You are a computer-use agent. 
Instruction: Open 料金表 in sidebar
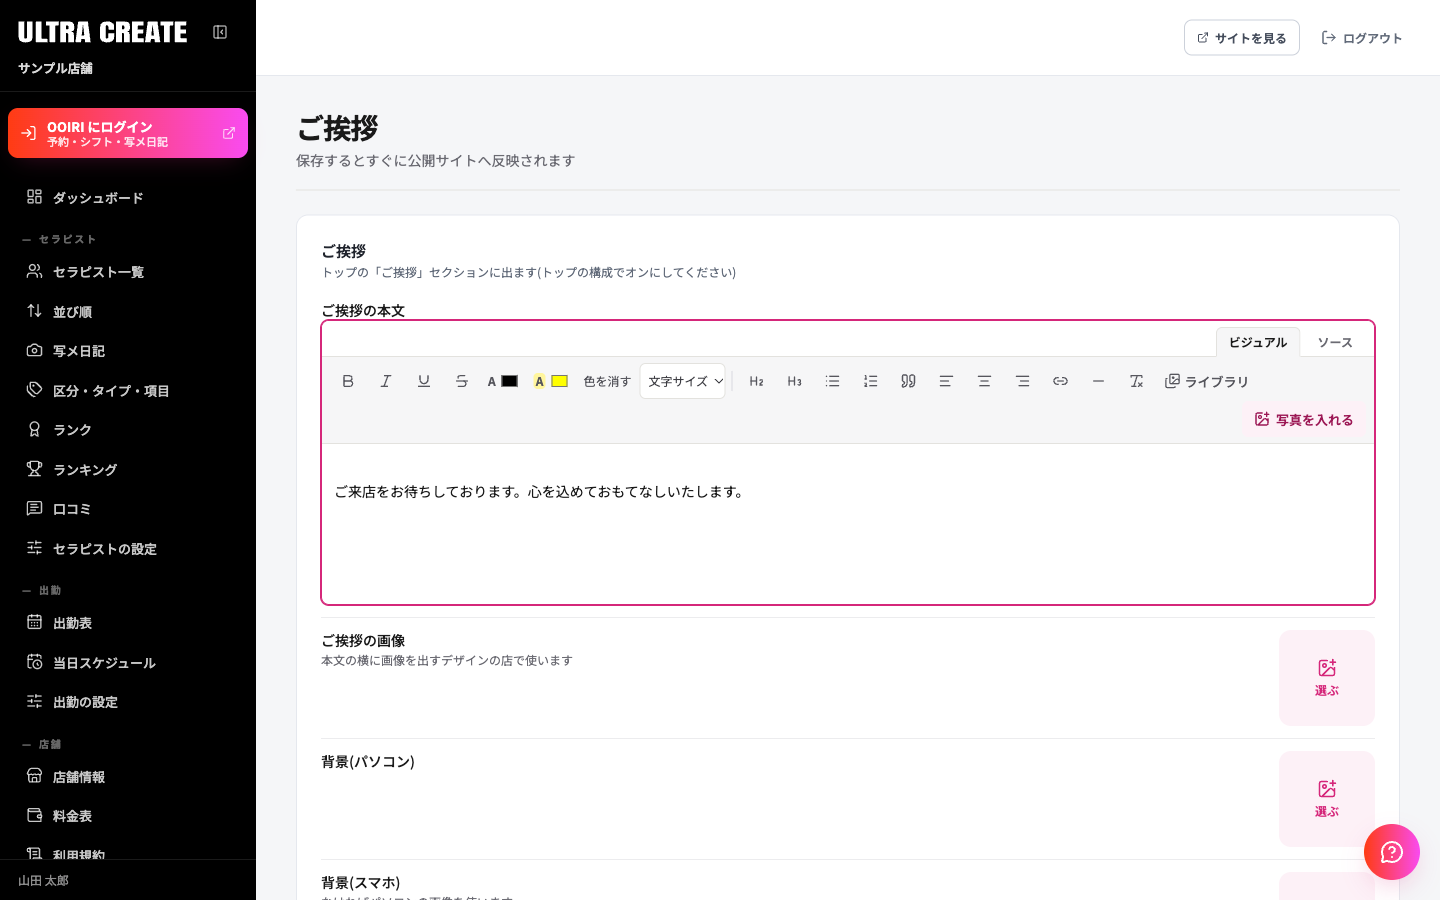tap(128, 816)
